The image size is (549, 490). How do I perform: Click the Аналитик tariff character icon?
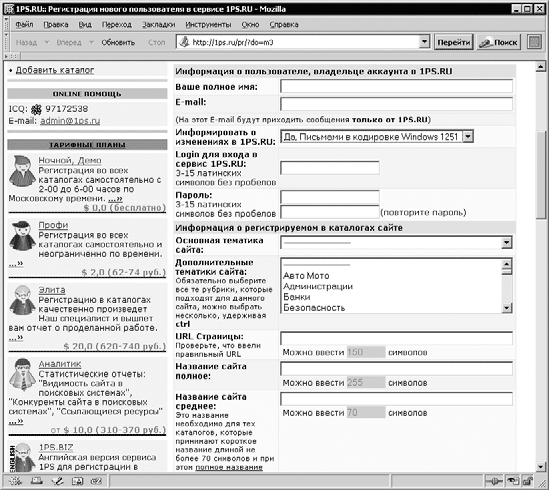[x=22, y=374]
